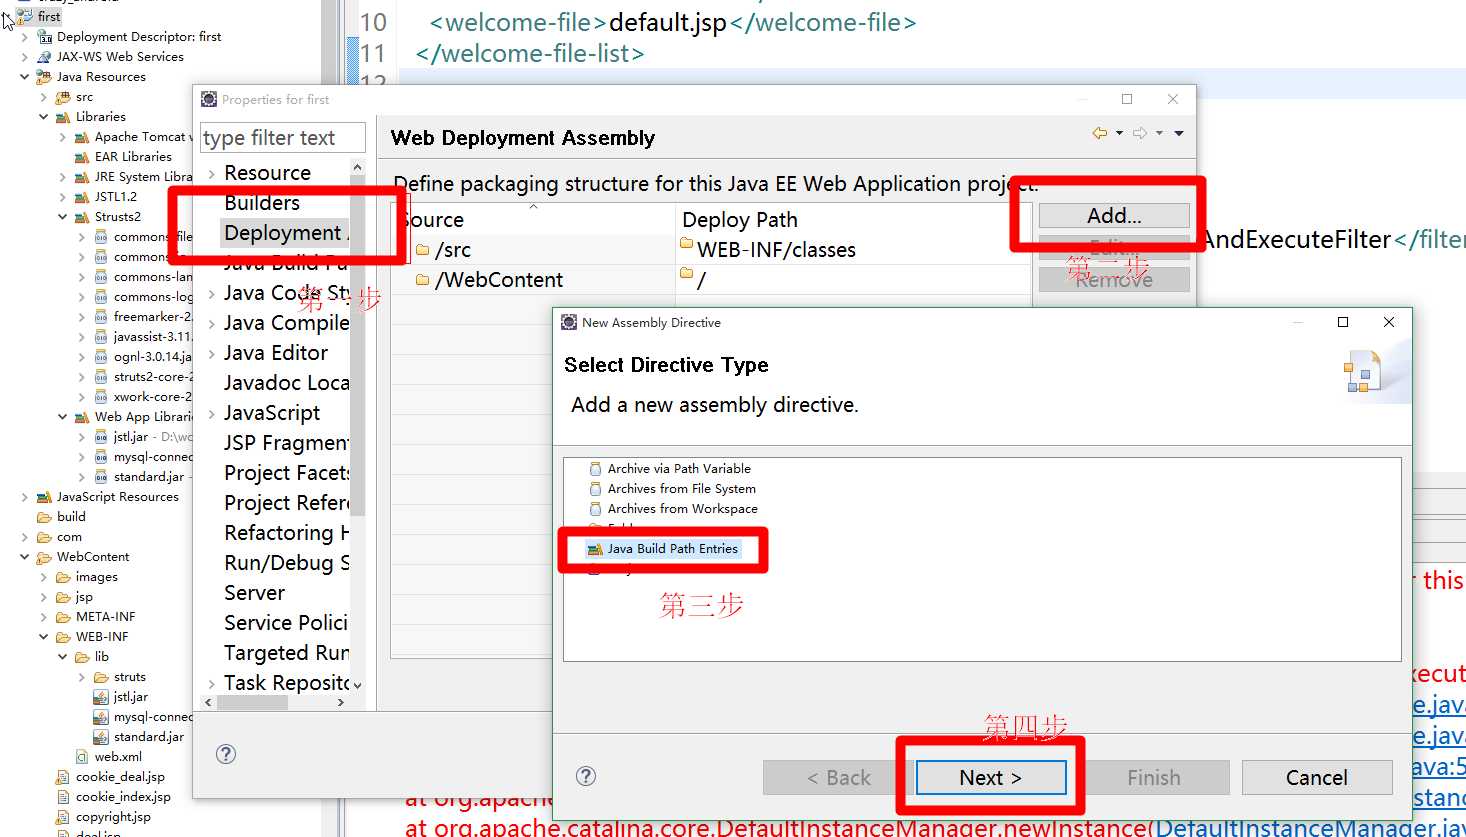1466x837 pixels.
Task: Click Next in New Assembly Directive dialog
Action: (x=990, y=778)
